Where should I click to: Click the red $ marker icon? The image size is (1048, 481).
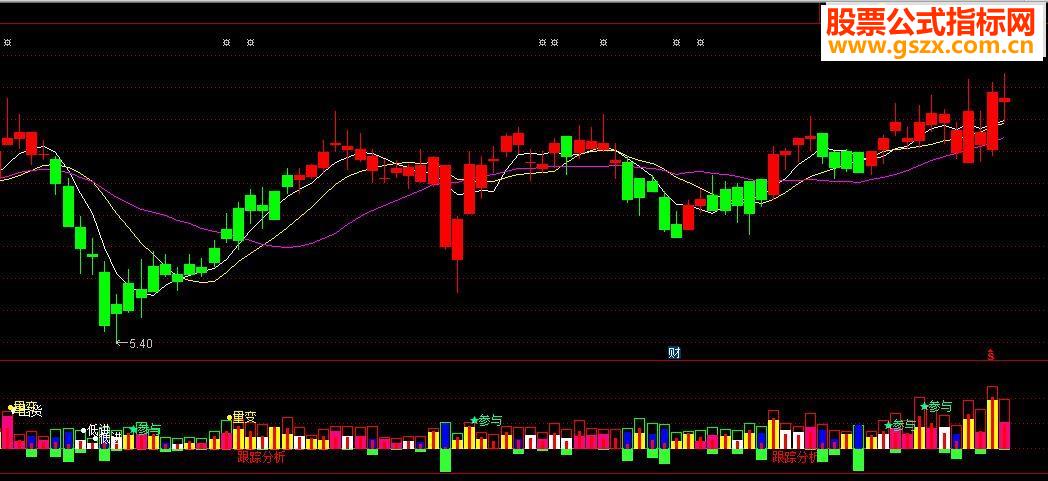coord(991,353)
